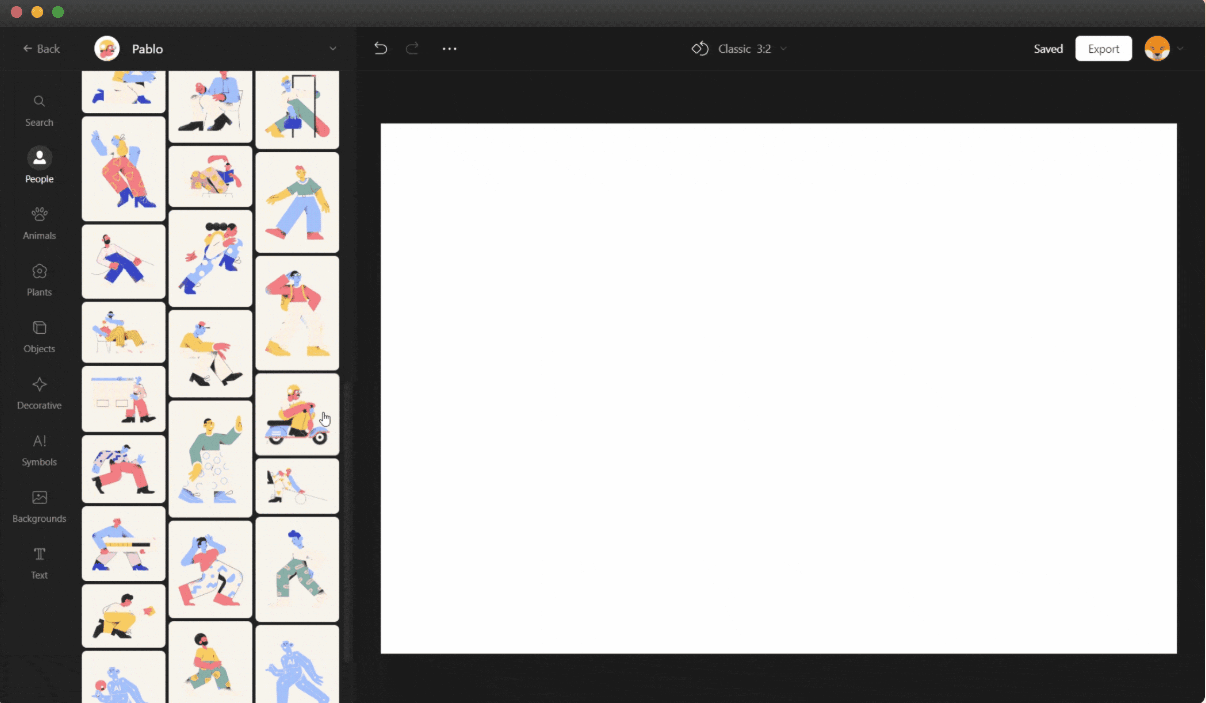This screenshot has width=1206, height=703.
Task: Select the People category icon
Action: 39,165
